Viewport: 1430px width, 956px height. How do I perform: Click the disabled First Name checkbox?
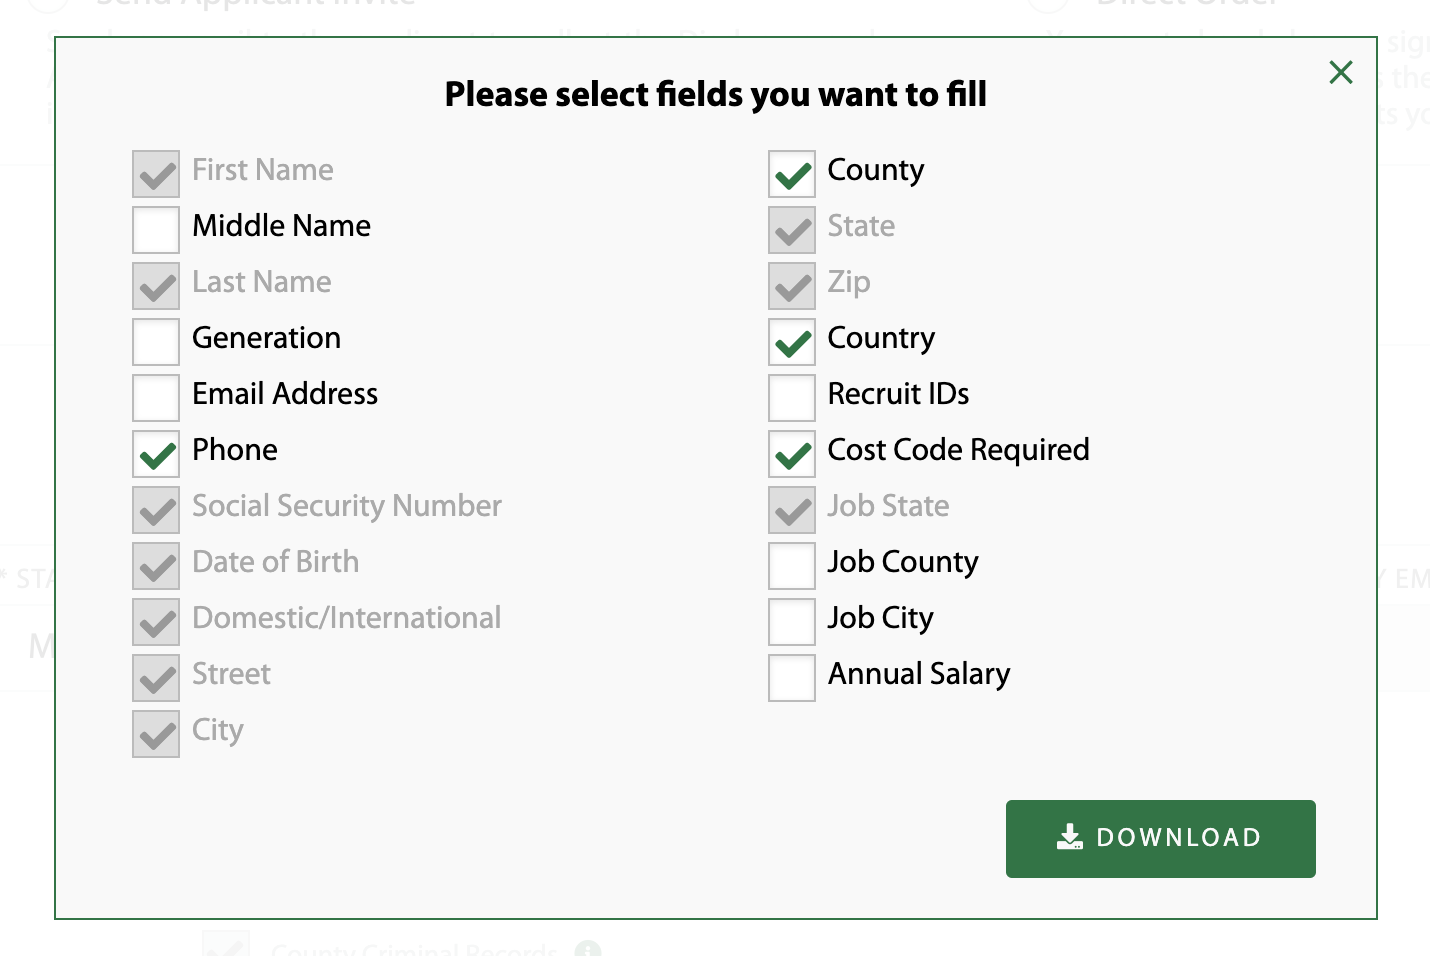pyautogui.click(x=156, y=173)
